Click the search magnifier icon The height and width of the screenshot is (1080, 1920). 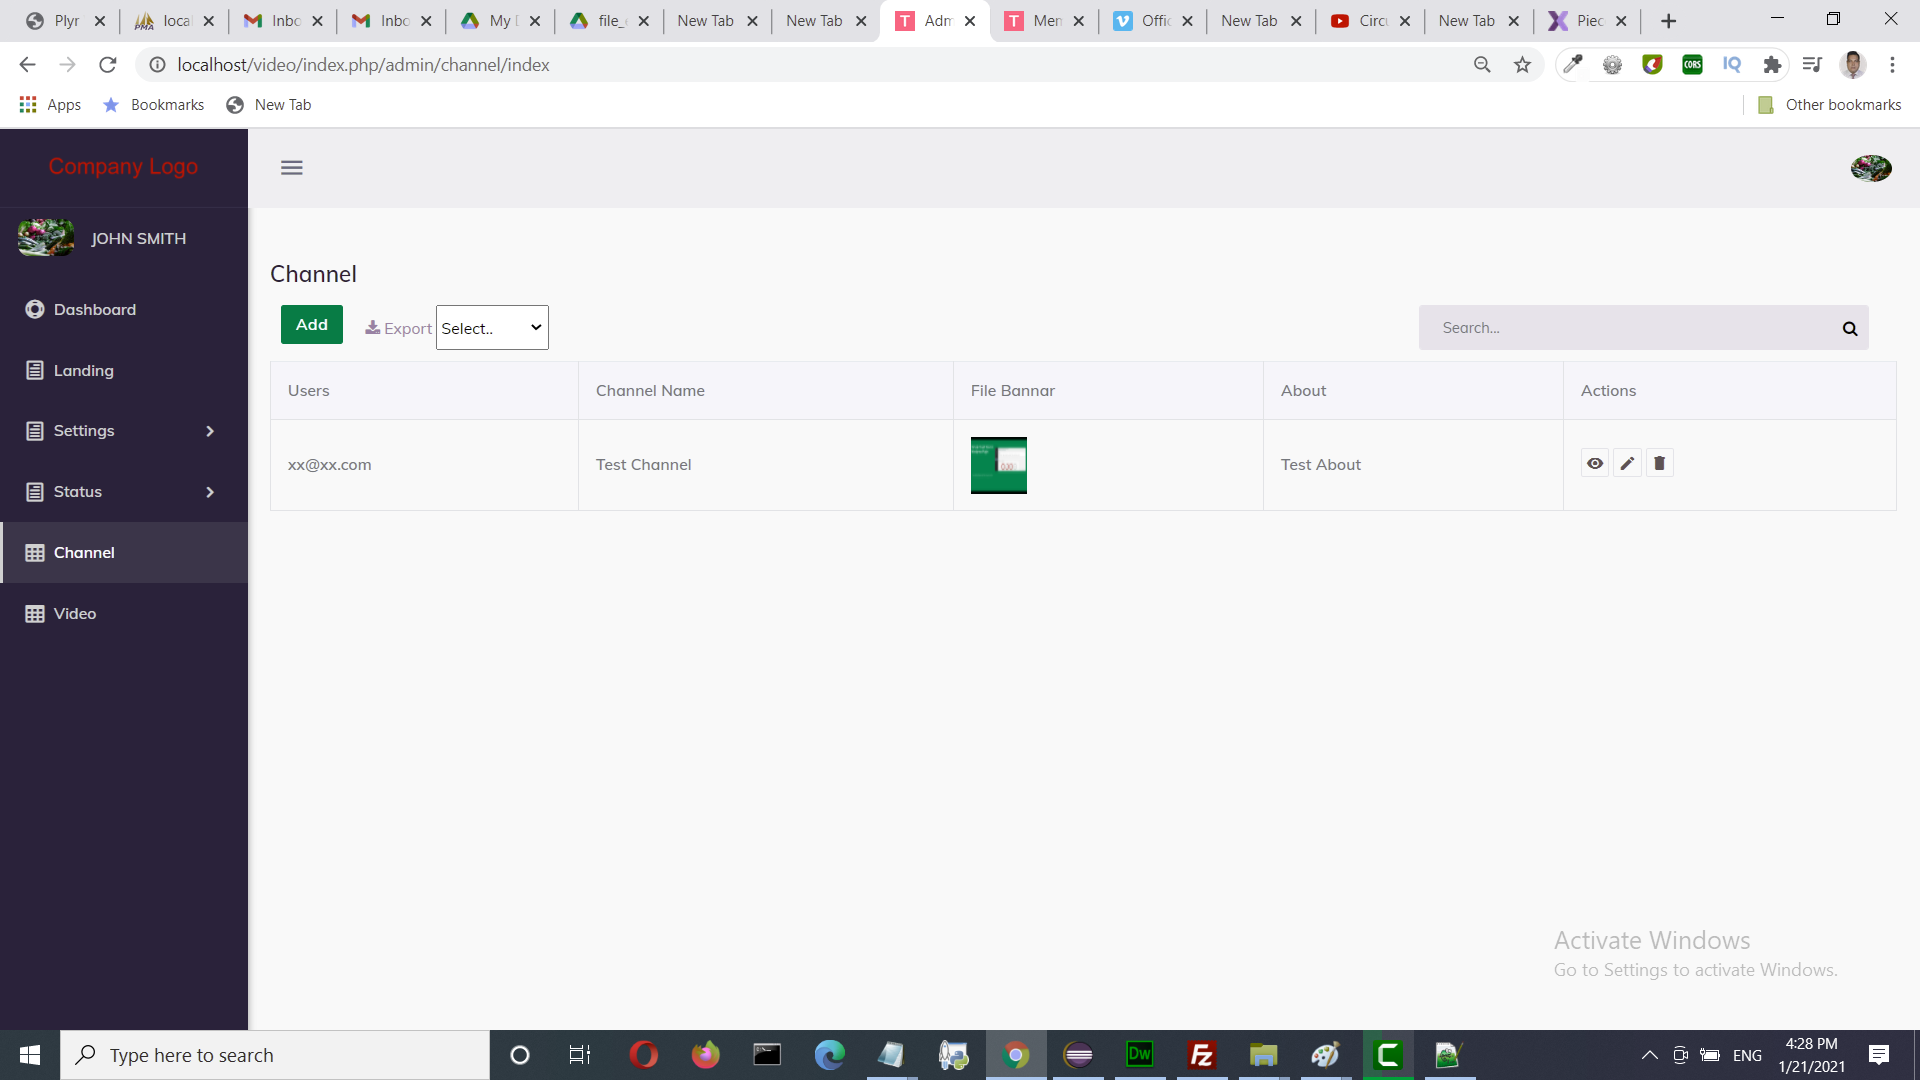[1849, 328]
